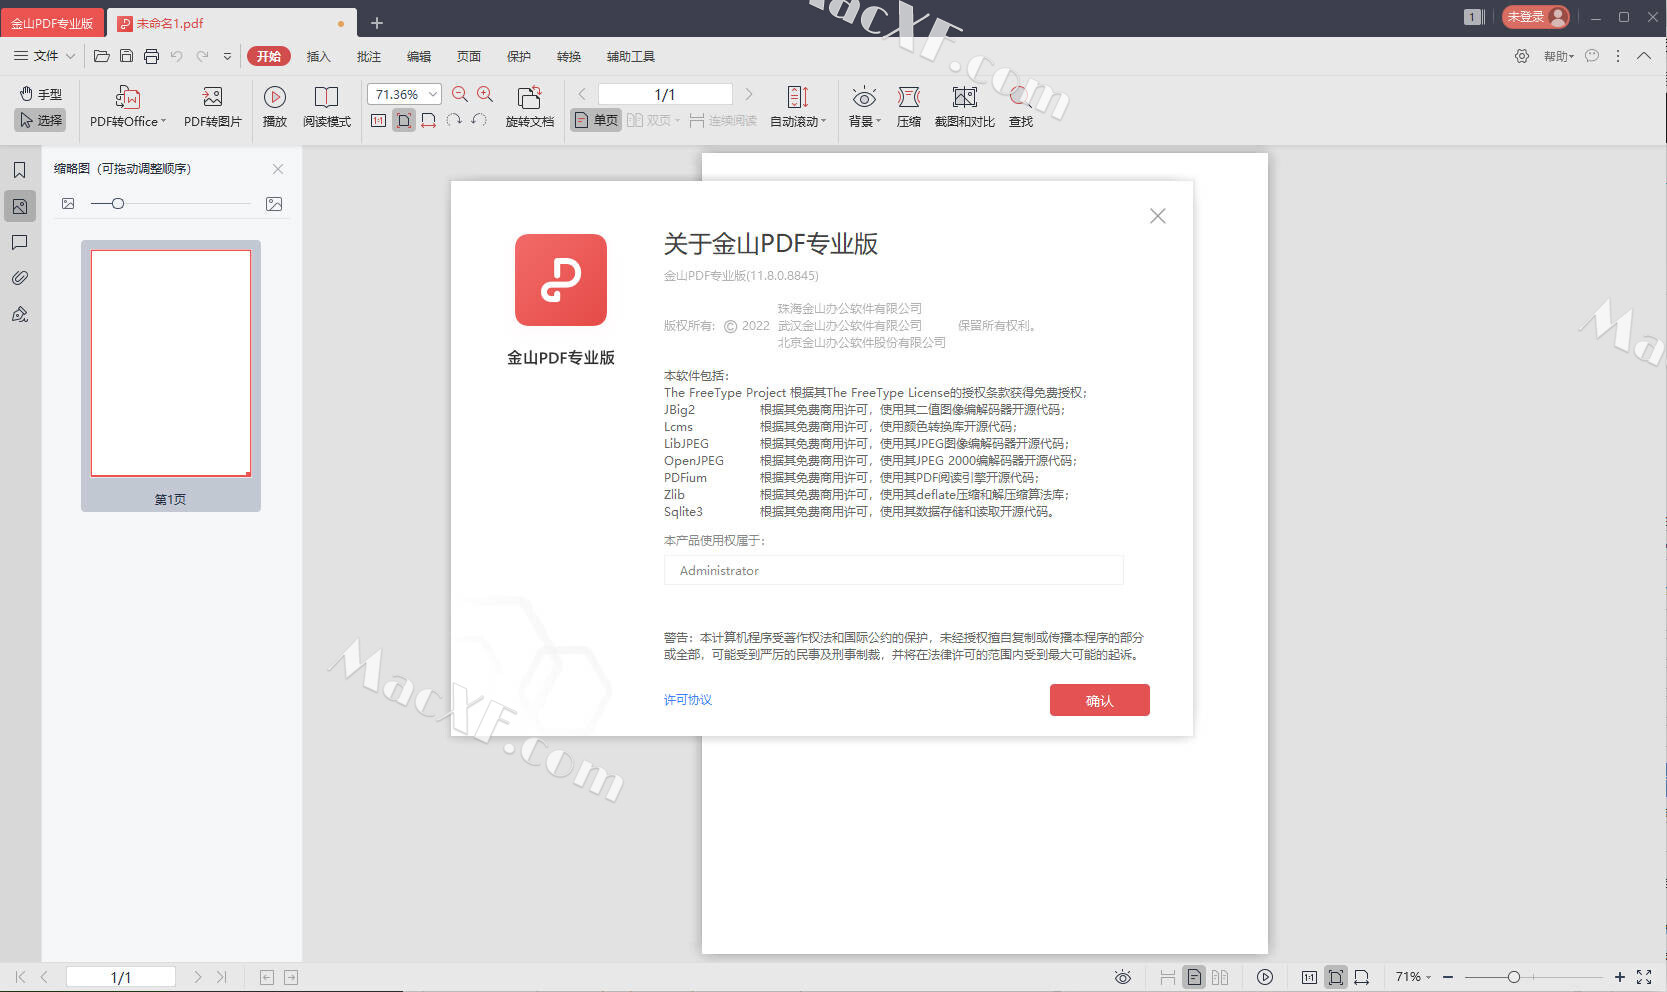Switch to the 批注 ribbon tab

pyautogui.click(x=368, y=56)
